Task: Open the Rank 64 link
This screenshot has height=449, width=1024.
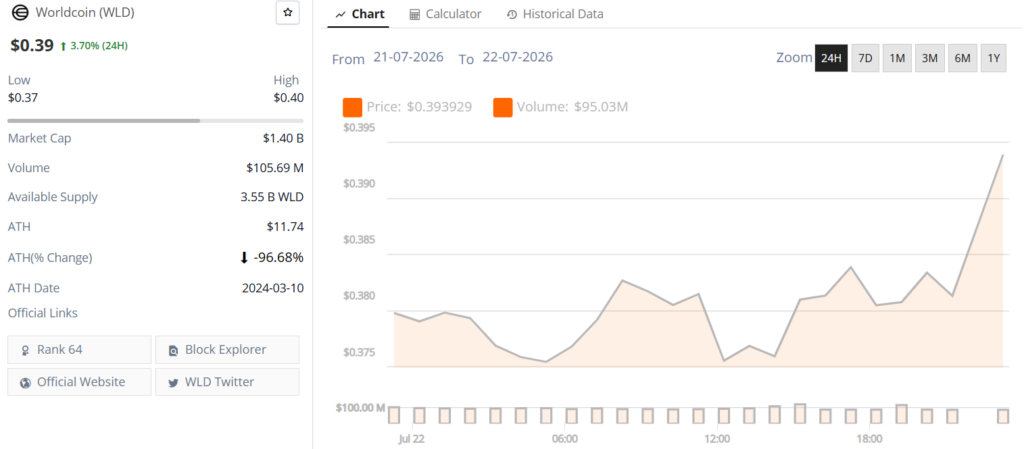Action: coord(79,349)
